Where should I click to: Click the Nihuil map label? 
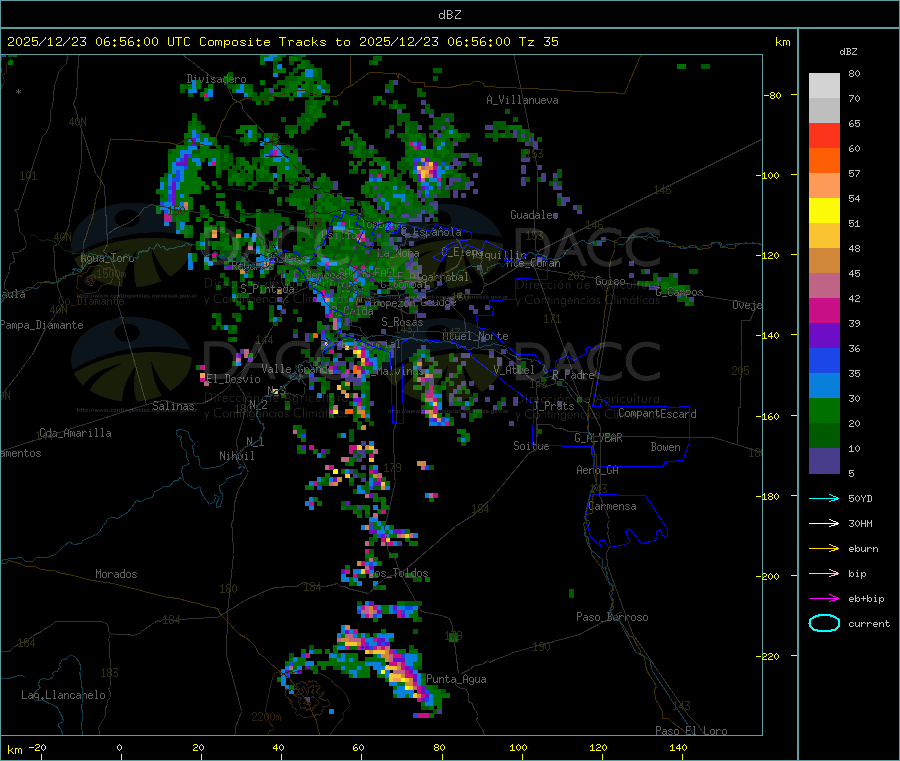pos(236,456)
